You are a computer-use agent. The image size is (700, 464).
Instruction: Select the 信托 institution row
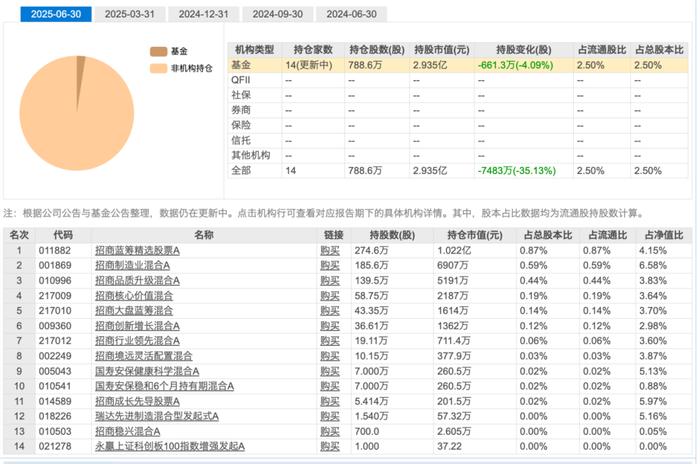(x=458, y=140)
